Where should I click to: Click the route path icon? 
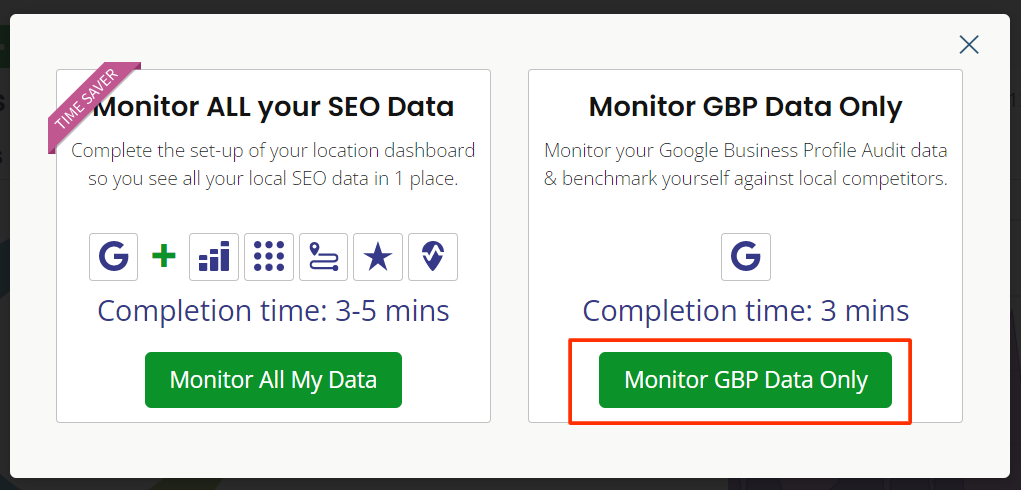tap(323, 257)
